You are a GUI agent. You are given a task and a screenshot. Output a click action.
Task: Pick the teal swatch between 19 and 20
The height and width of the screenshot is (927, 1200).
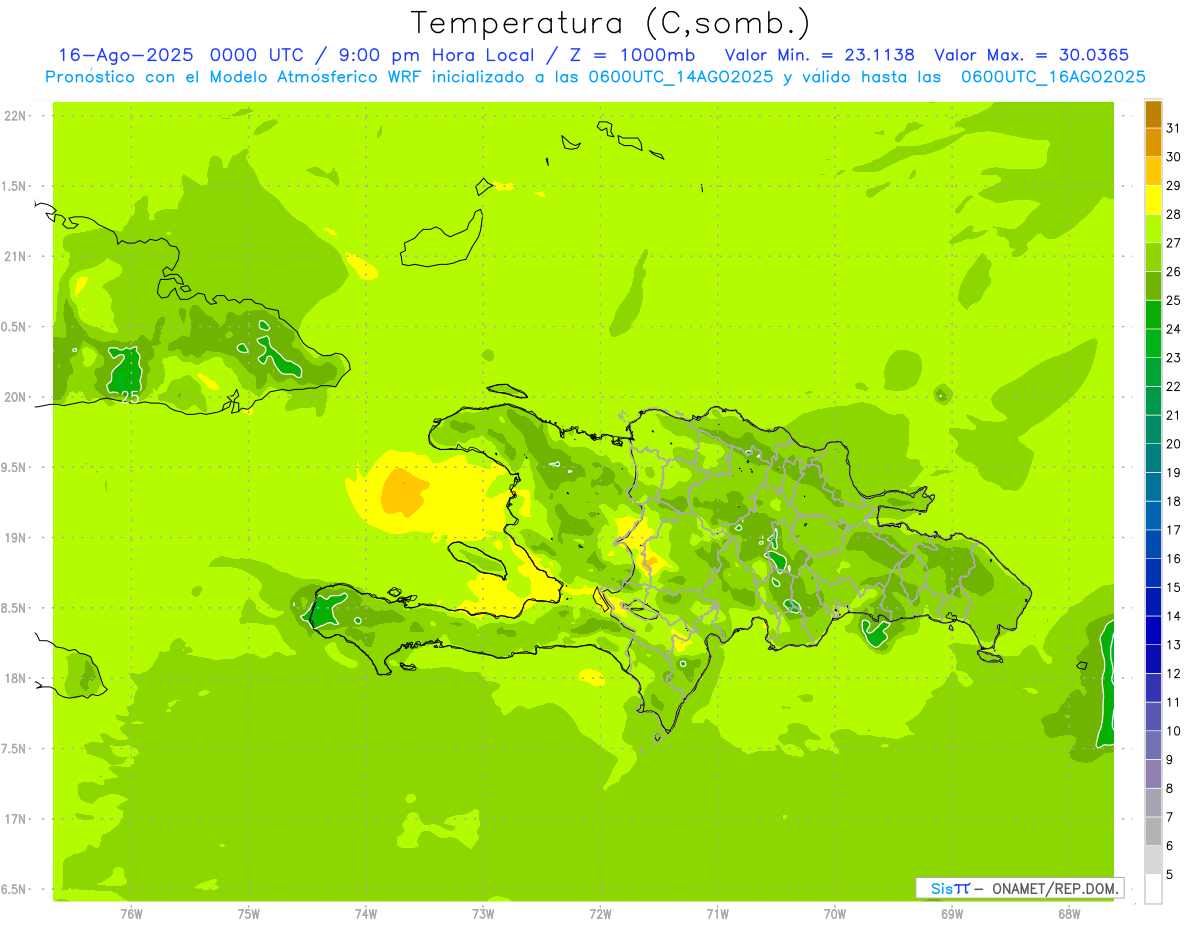click(x=1153, y=458)
